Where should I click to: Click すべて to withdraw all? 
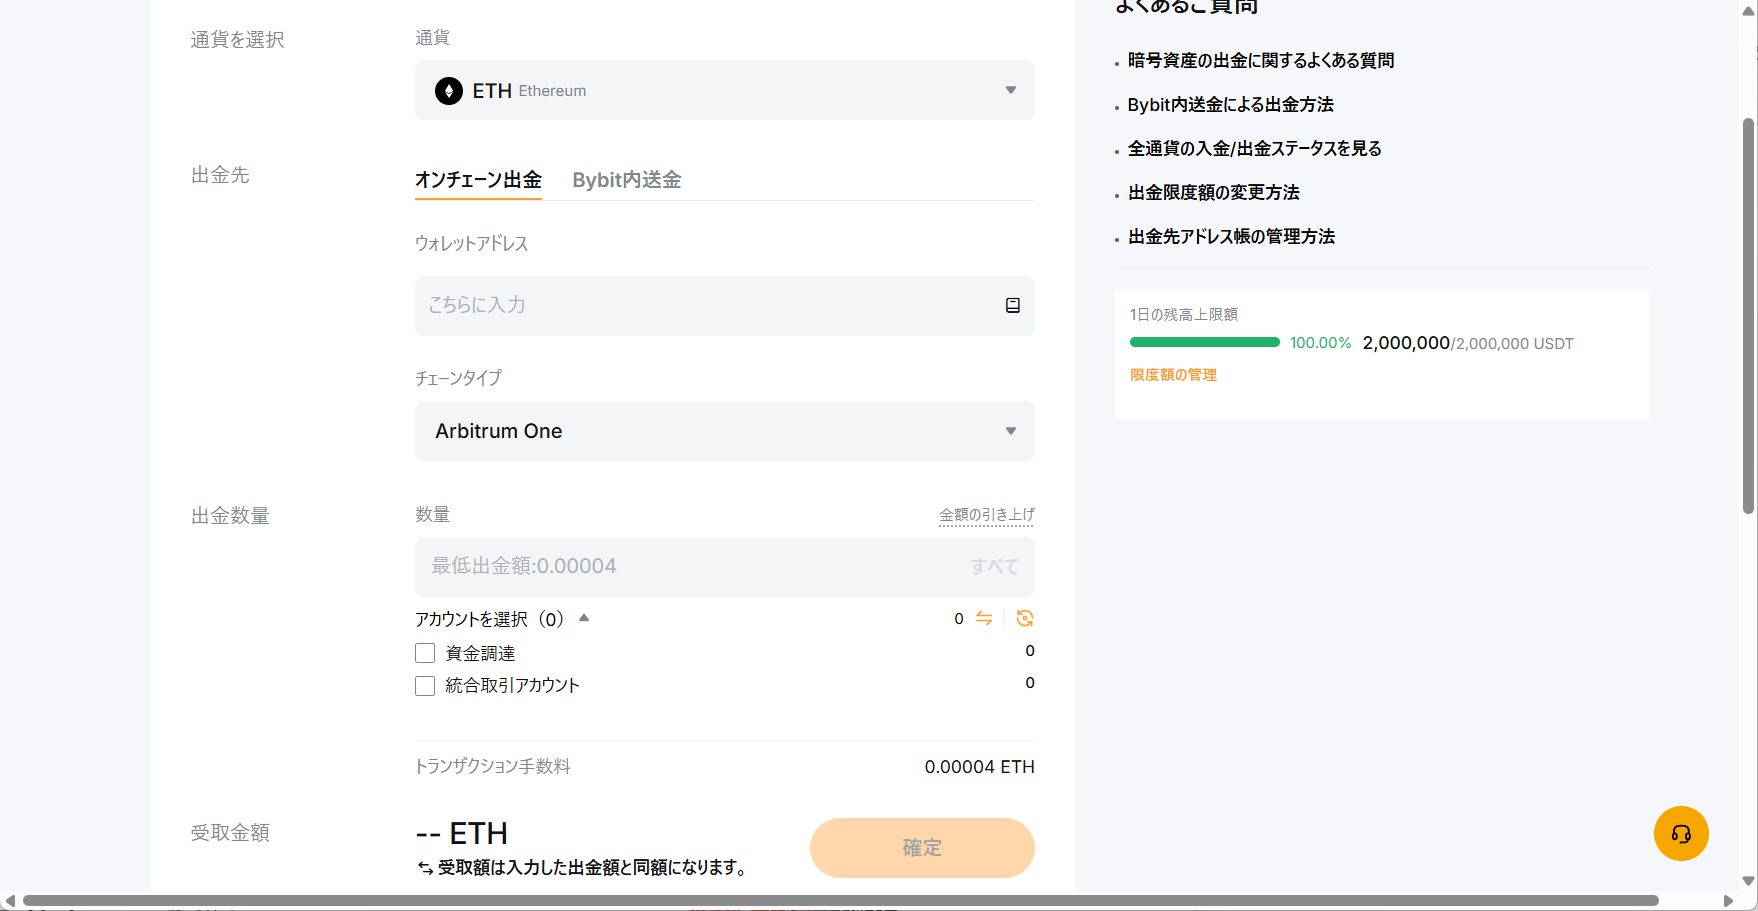[x=994, y=567]
